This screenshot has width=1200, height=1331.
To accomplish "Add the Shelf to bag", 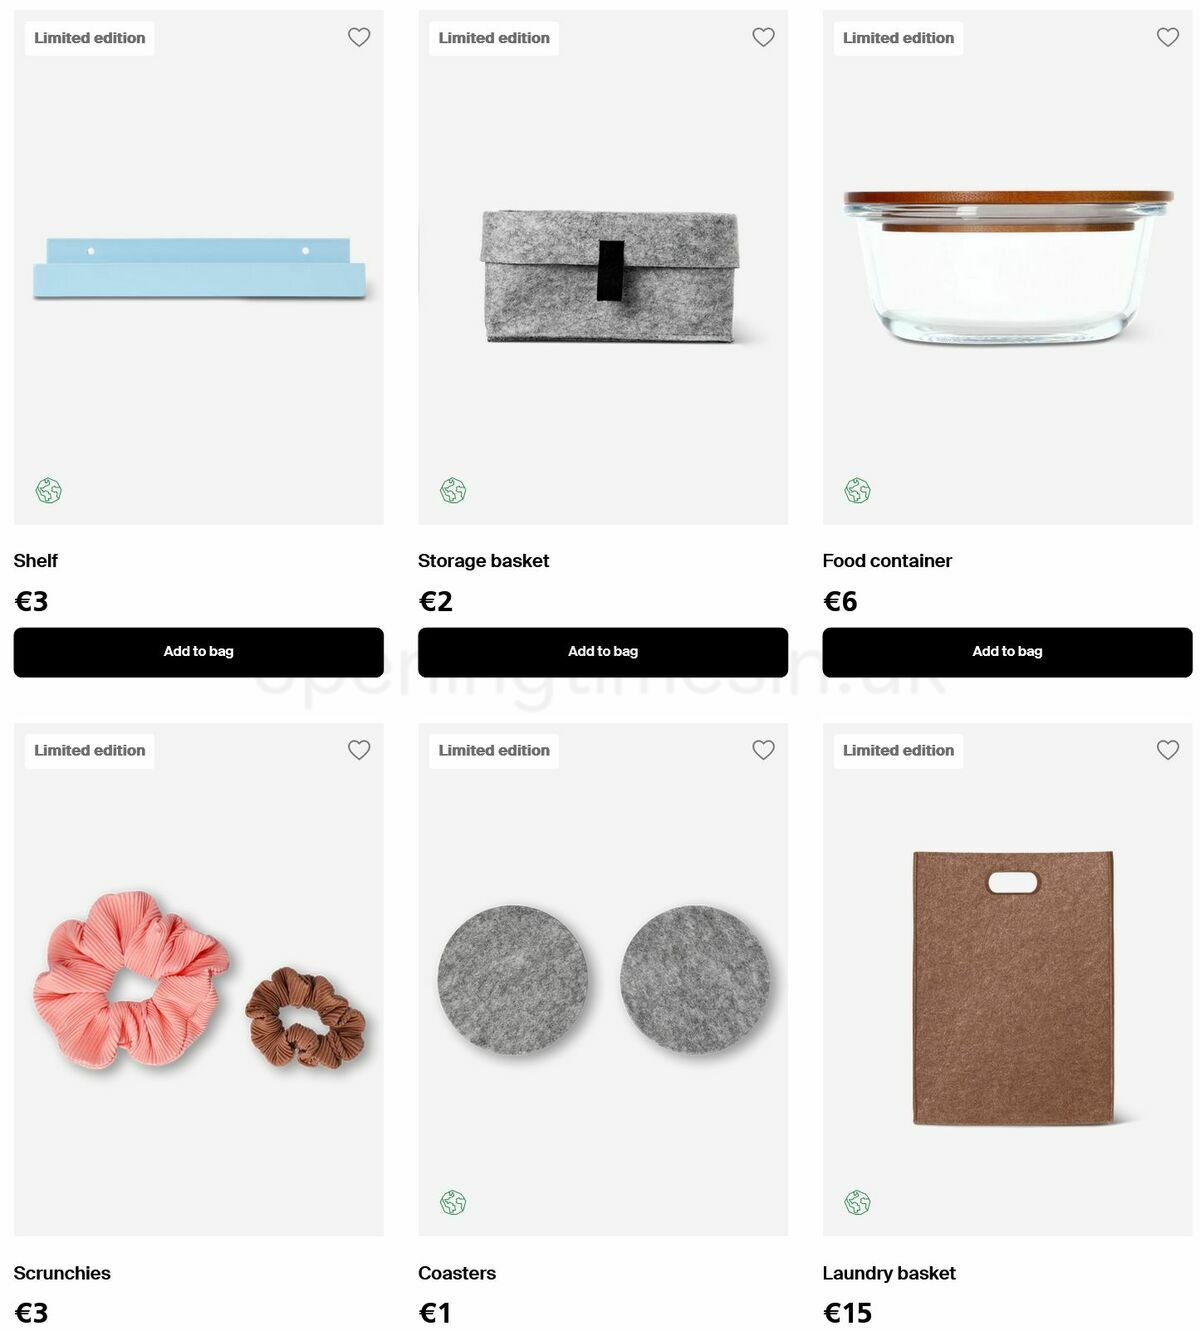I will tap(199, 652).
